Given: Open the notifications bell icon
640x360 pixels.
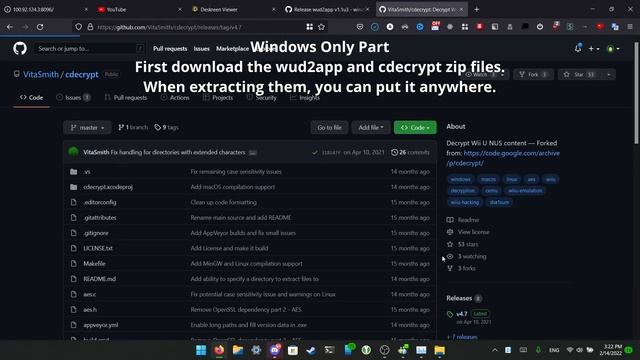Looking at the screenshot, I should coord(578,49).
